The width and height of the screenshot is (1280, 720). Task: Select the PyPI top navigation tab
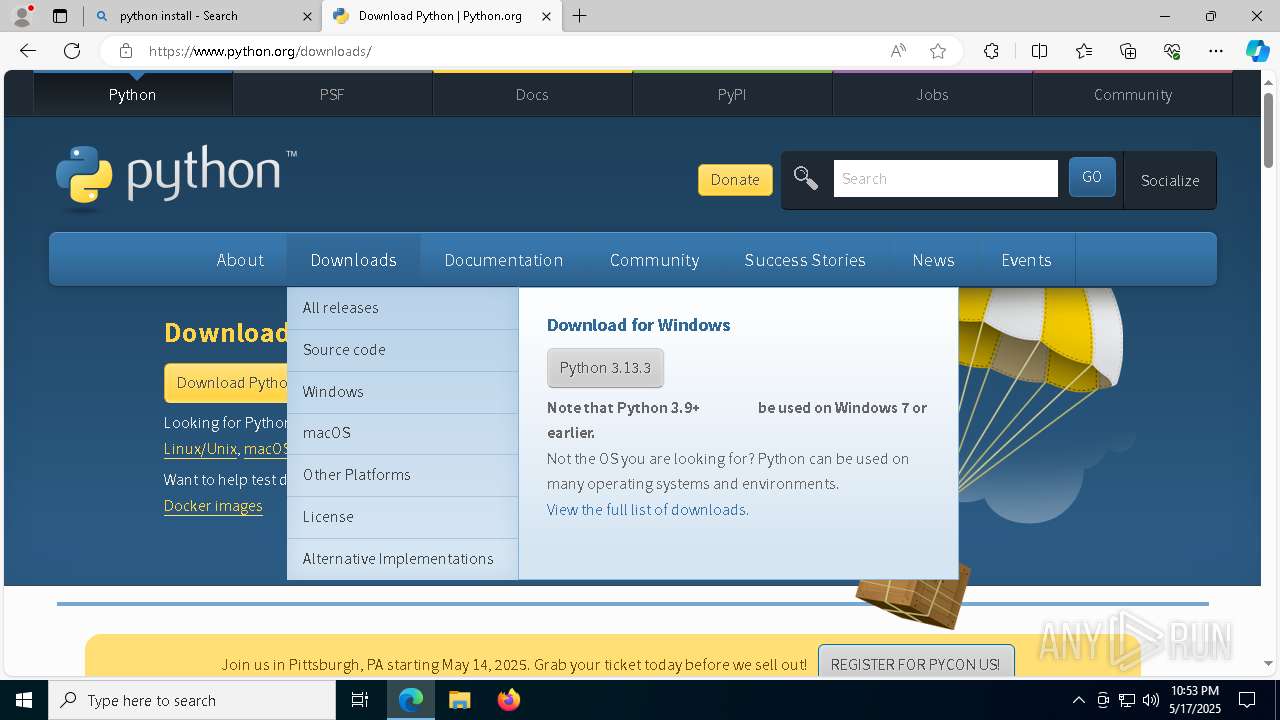coord(732,94)
